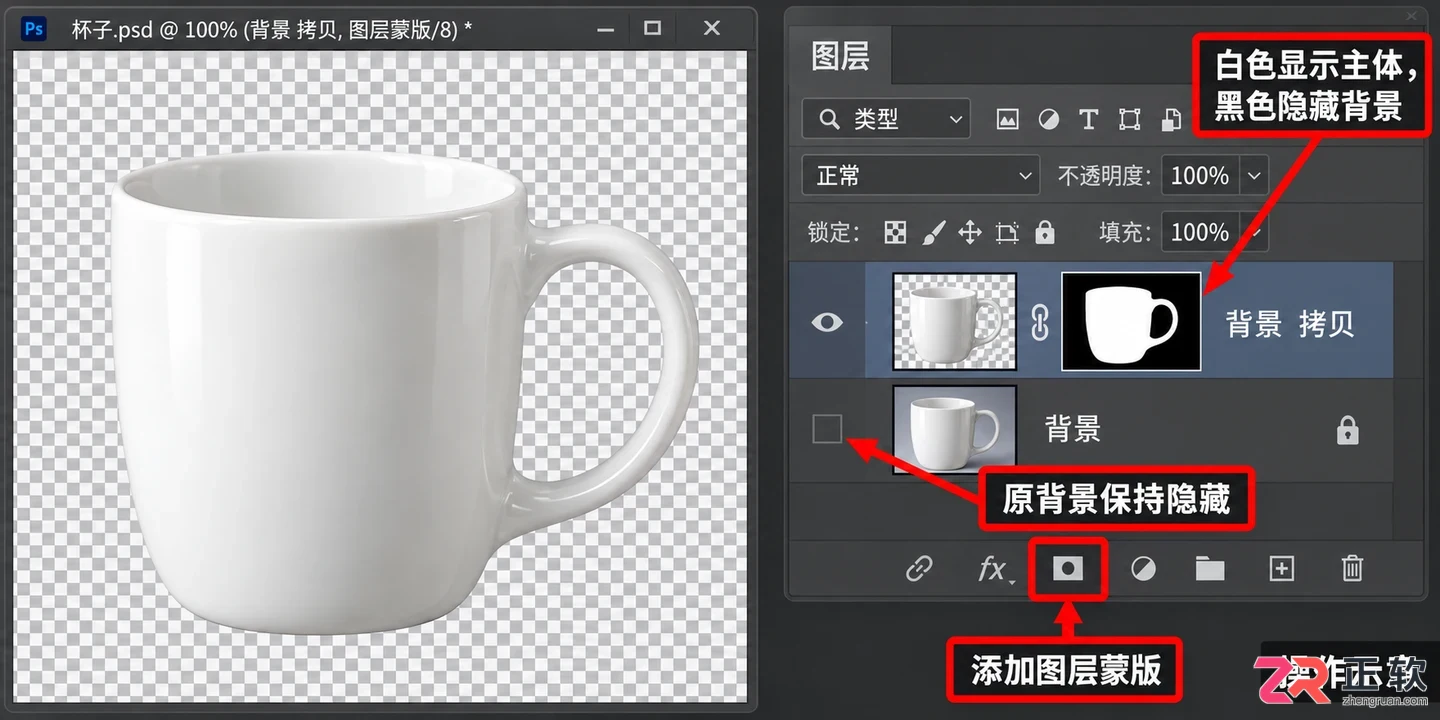
Task: Create a new layer plus icon
Action: (x=1281, y=569)
